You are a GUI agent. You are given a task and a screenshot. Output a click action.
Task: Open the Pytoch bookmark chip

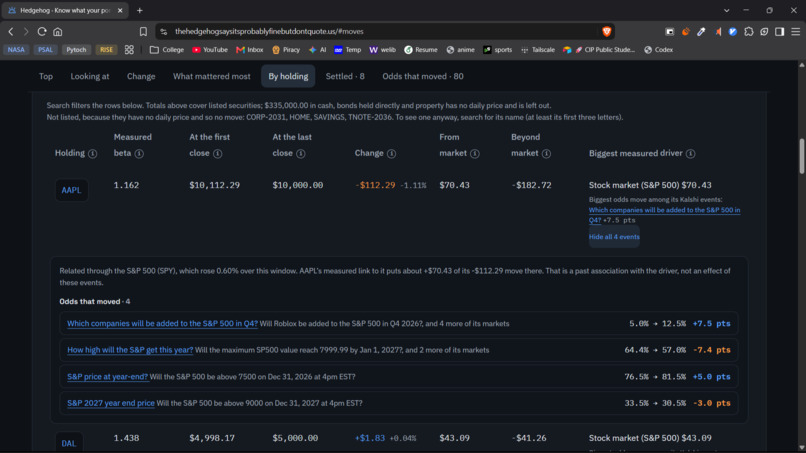76,50
